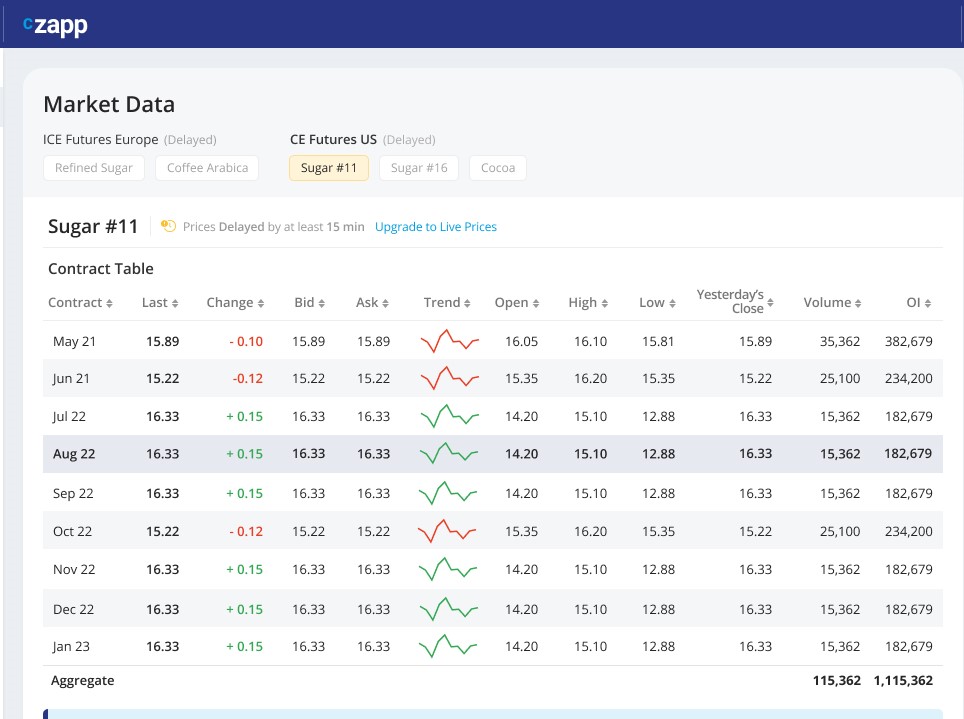Sort by Volume column arrows
Viewport: 964px width, 719px height.
click(858, 303)
